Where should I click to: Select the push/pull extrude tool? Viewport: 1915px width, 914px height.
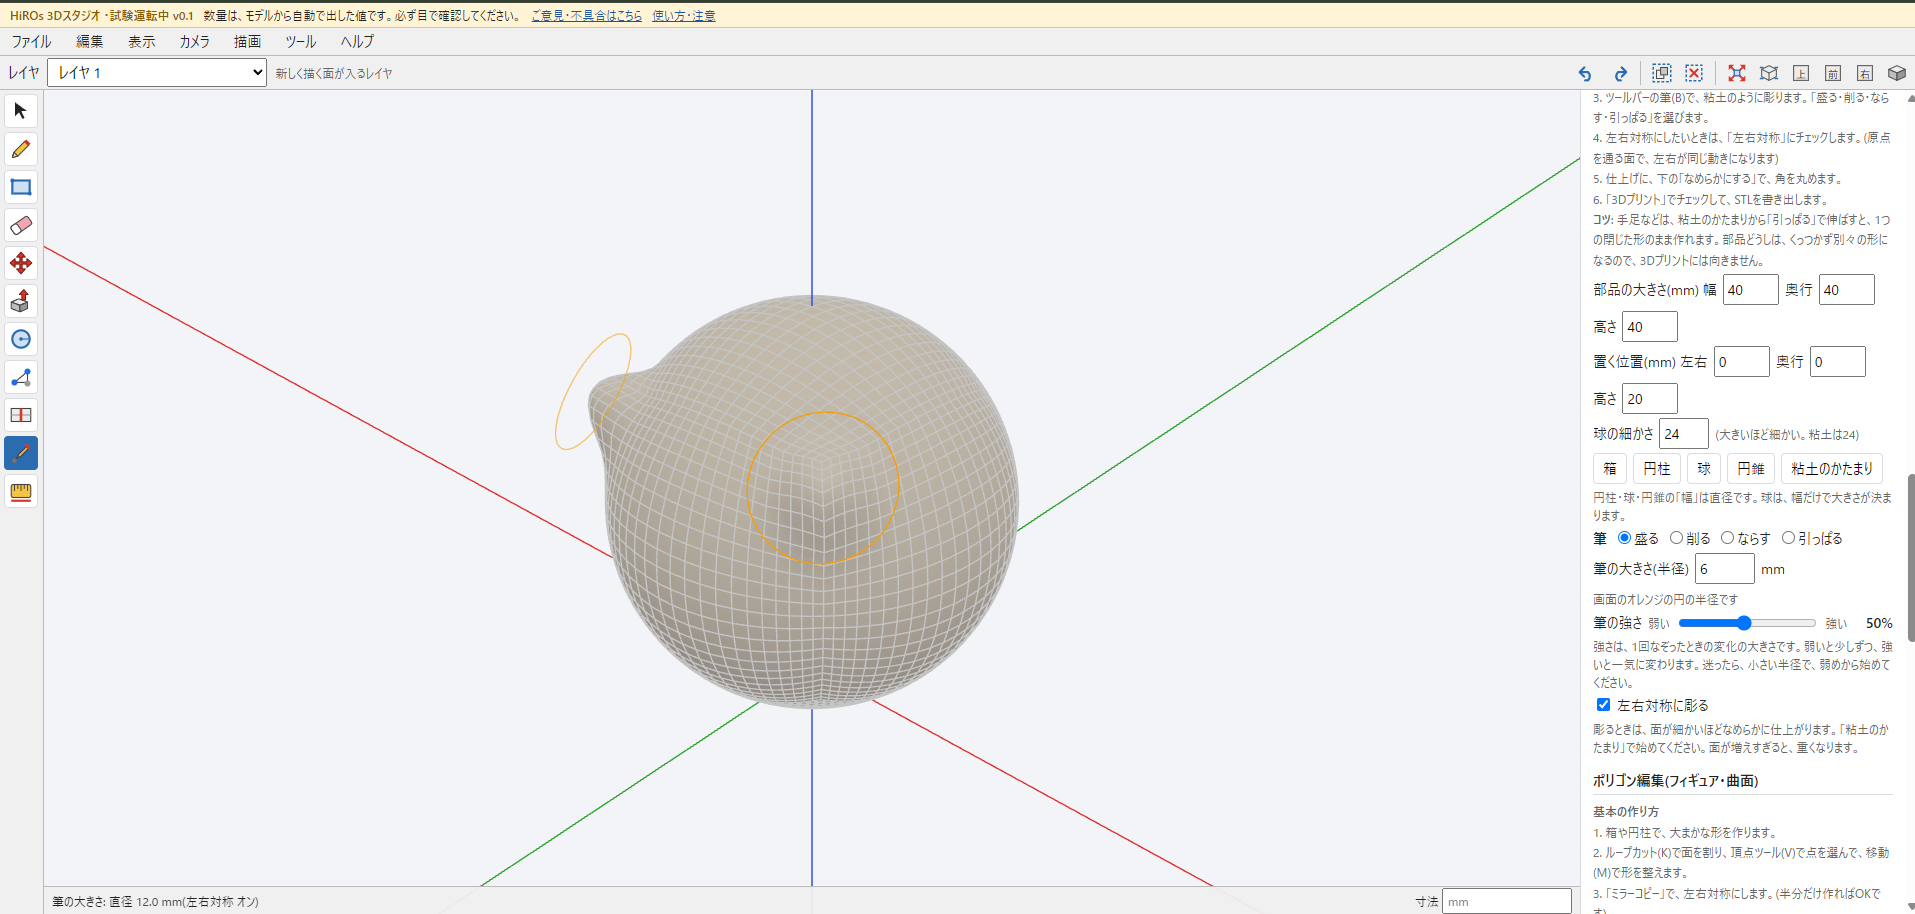tap(21, 301)
